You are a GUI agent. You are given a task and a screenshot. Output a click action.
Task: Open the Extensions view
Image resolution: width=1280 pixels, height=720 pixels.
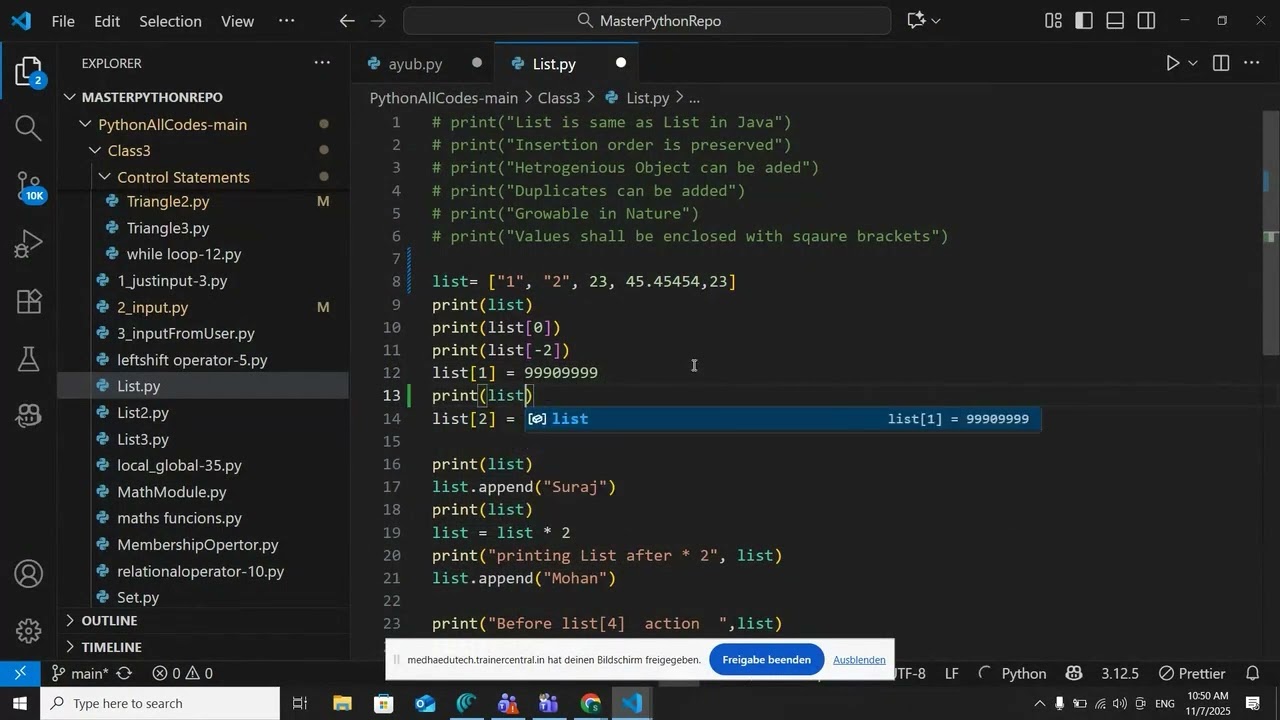click(x=28, y=301)
